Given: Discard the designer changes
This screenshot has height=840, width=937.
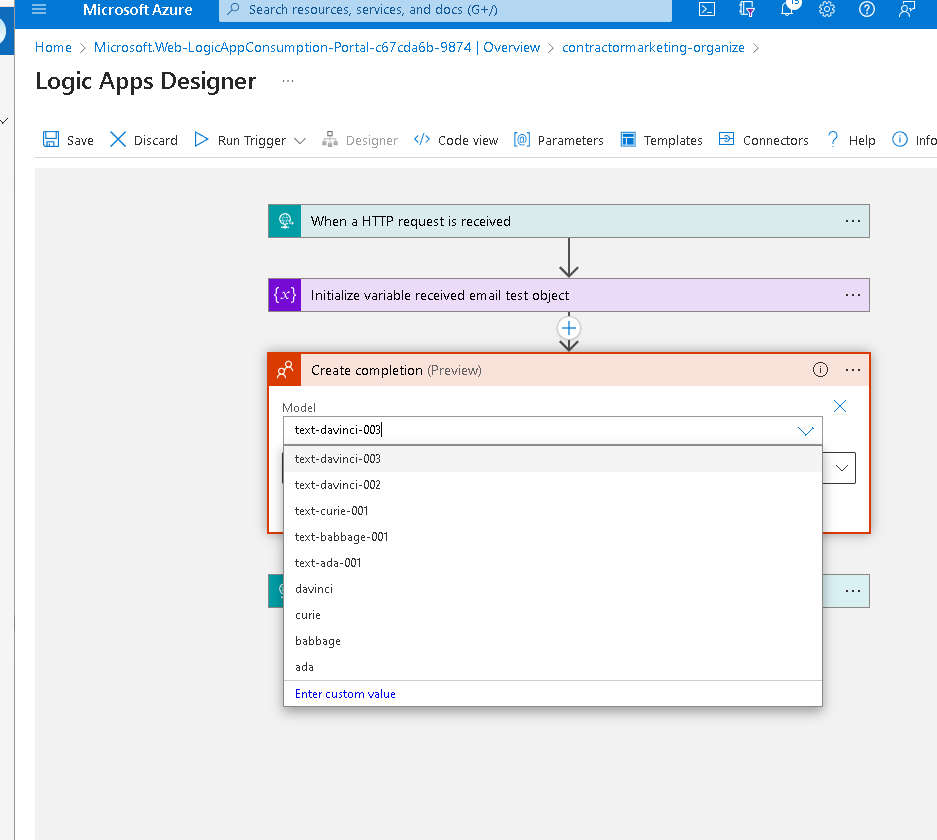Looking at the screenshot, I should click(144, 140).
